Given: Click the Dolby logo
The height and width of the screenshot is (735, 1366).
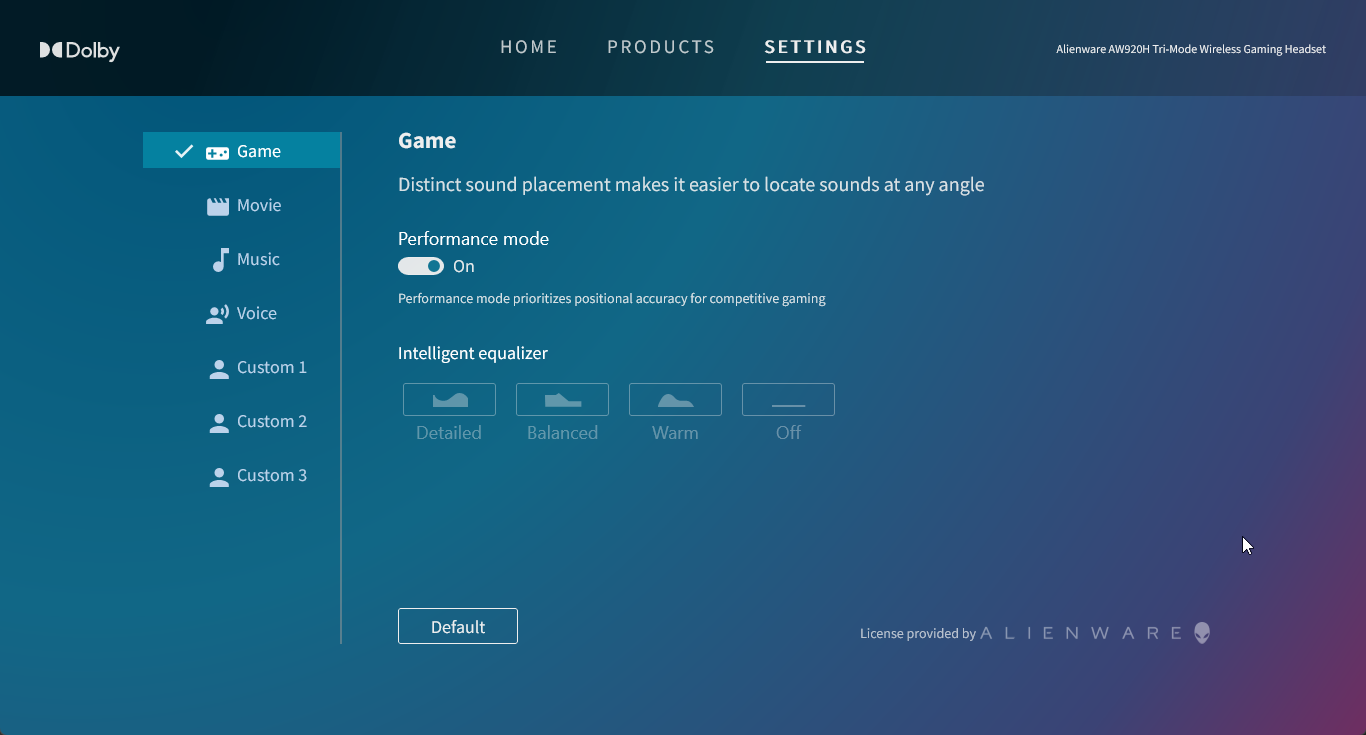Looking at the screenshot, I should point(79,50).
